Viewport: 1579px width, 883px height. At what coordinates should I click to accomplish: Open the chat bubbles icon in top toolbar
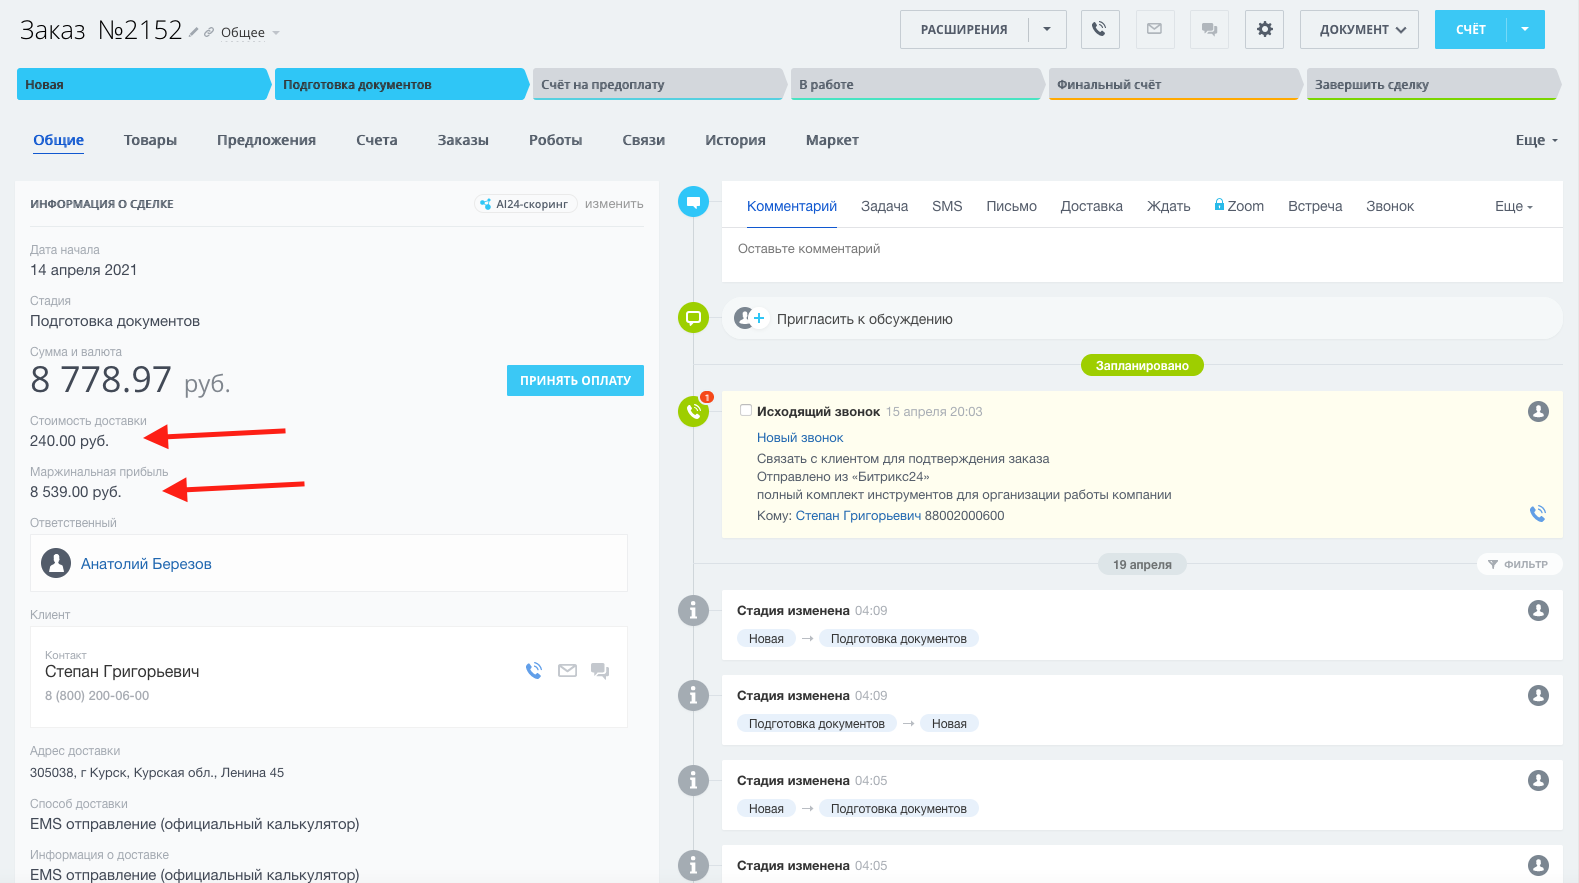(1209, 30)
